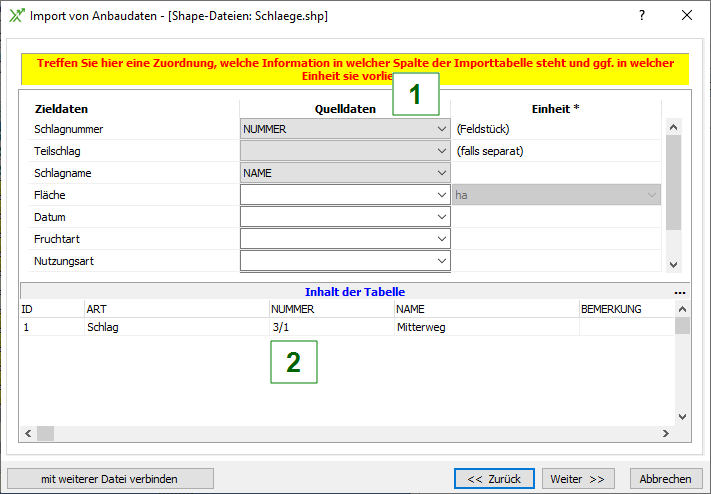Open the Schlagnummer source dropdown
This screenshot has width=711, height=494.
pyautogui.click(x=345, y=129)
